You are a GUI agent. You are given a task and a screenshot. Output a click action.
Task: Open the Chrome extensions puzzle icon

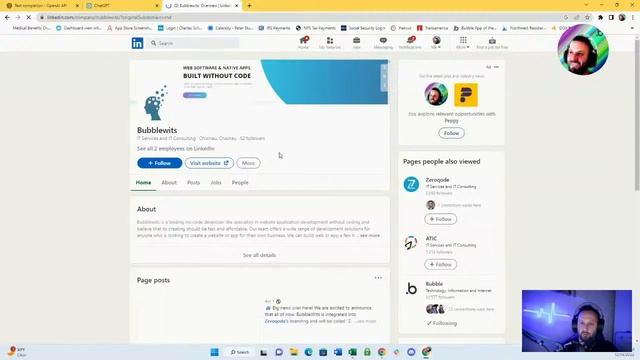point(600,17)
